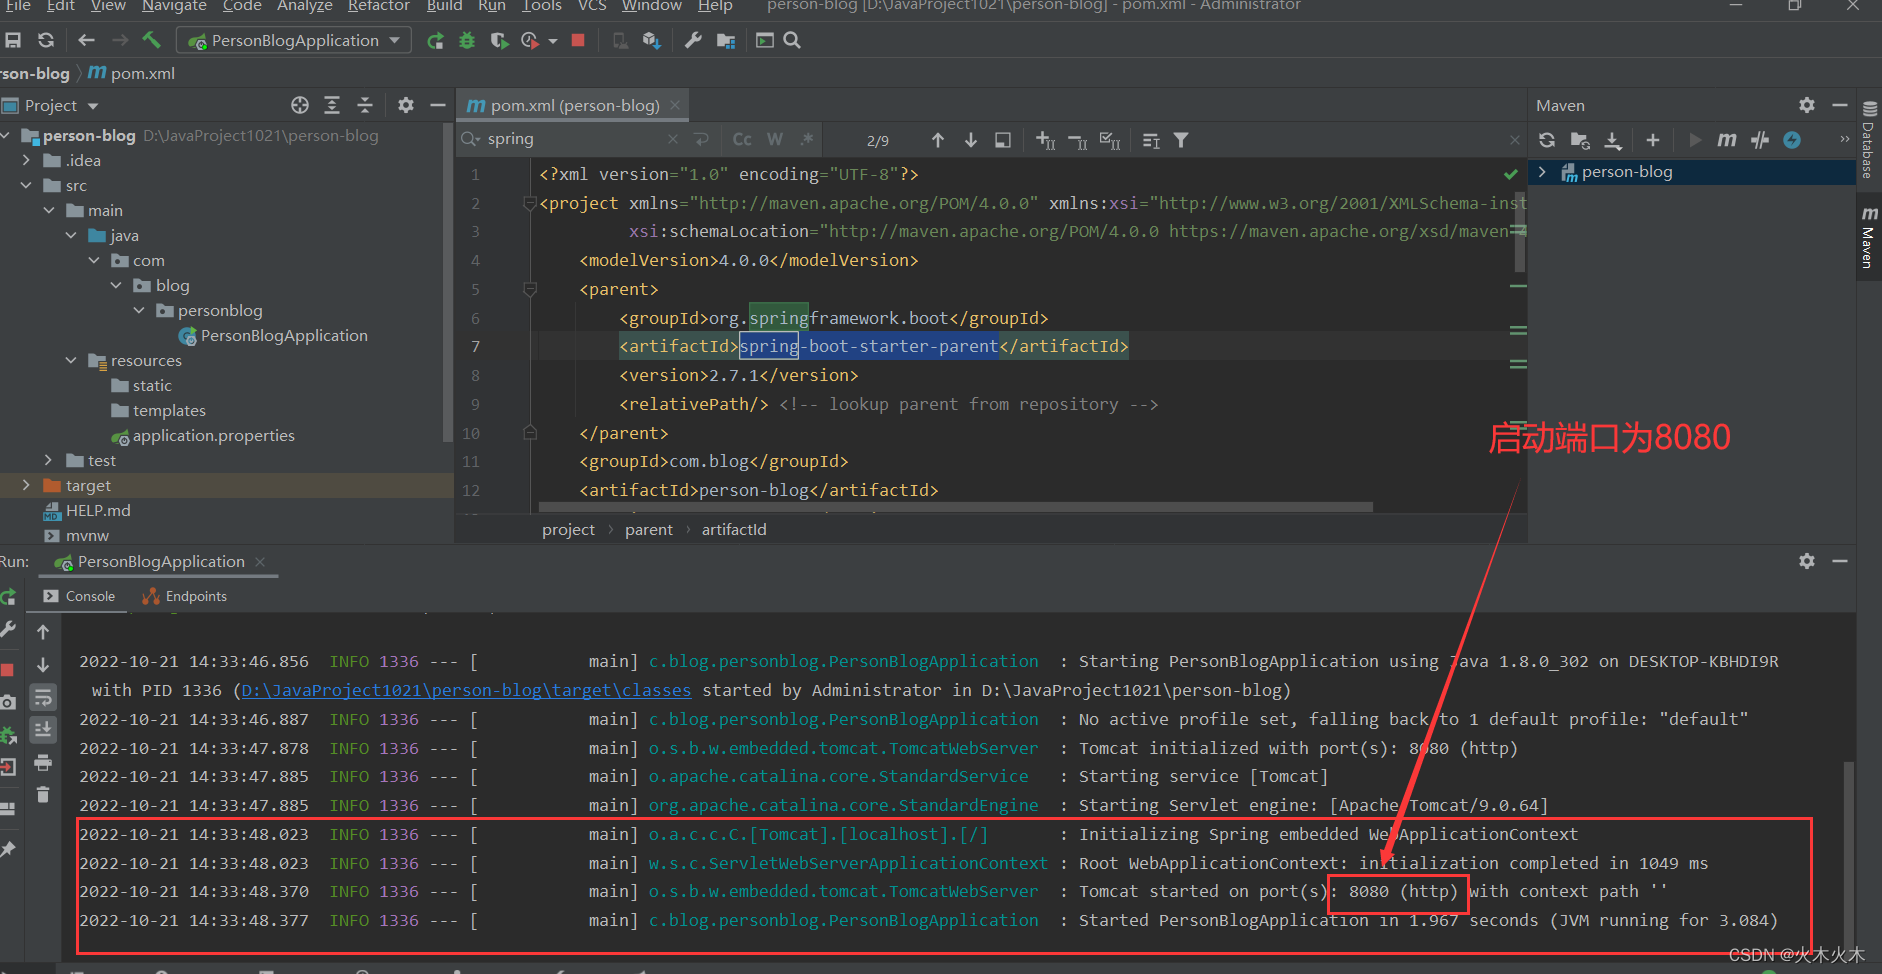Click the search filter funnel icon
The width and height of the screenshot is (1882, 974).
point(1181,140)
